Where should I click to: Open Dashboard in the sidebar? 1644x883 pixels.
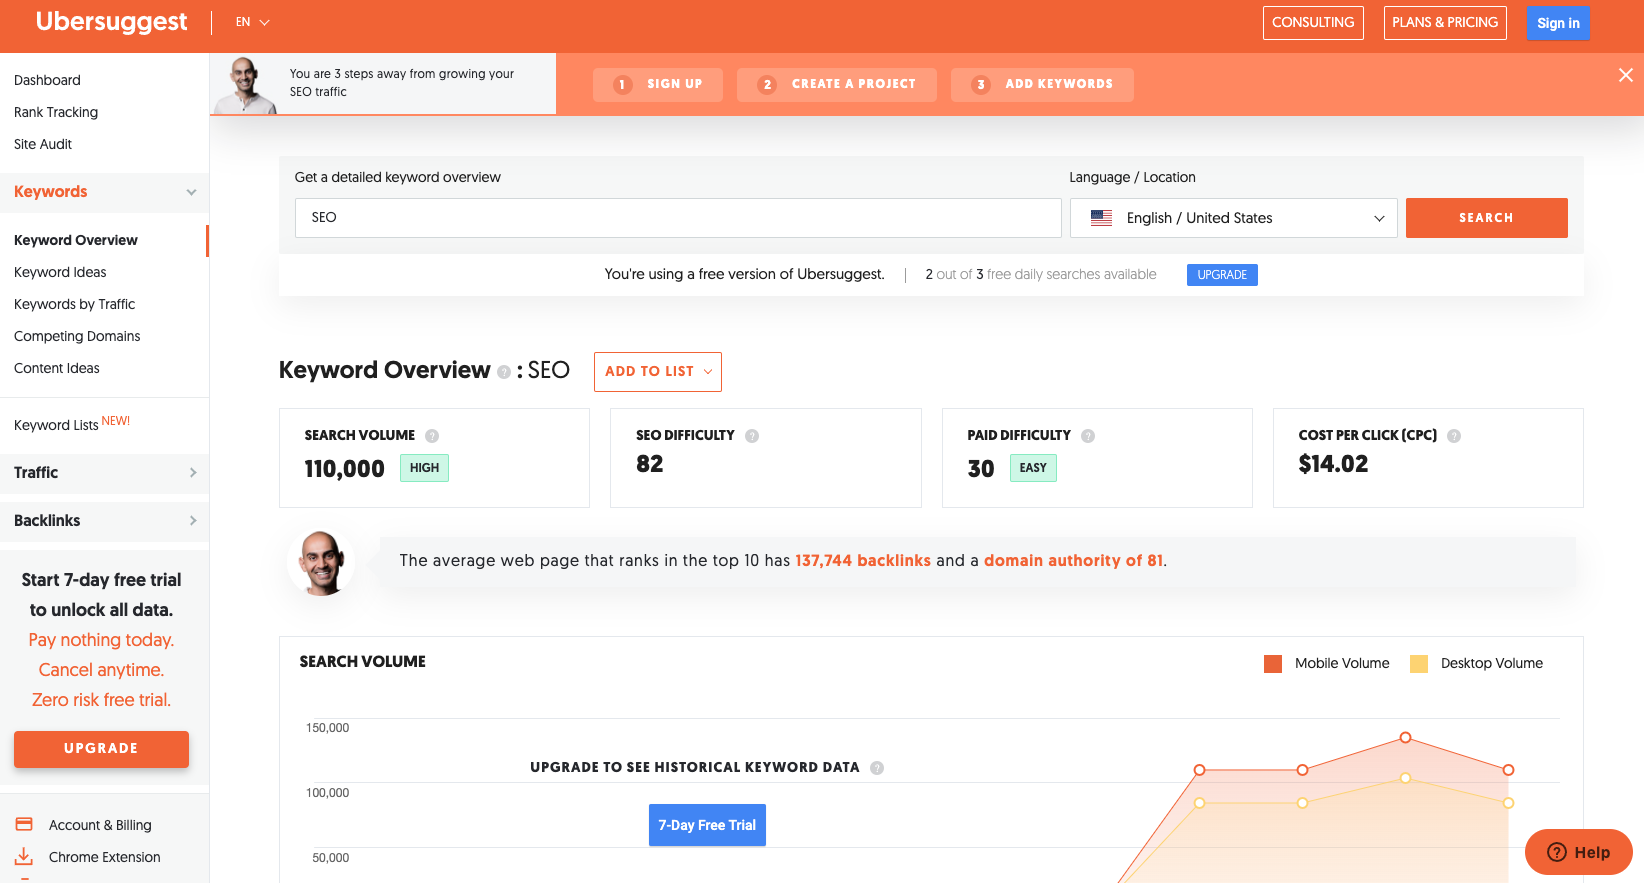coord(47,80)
